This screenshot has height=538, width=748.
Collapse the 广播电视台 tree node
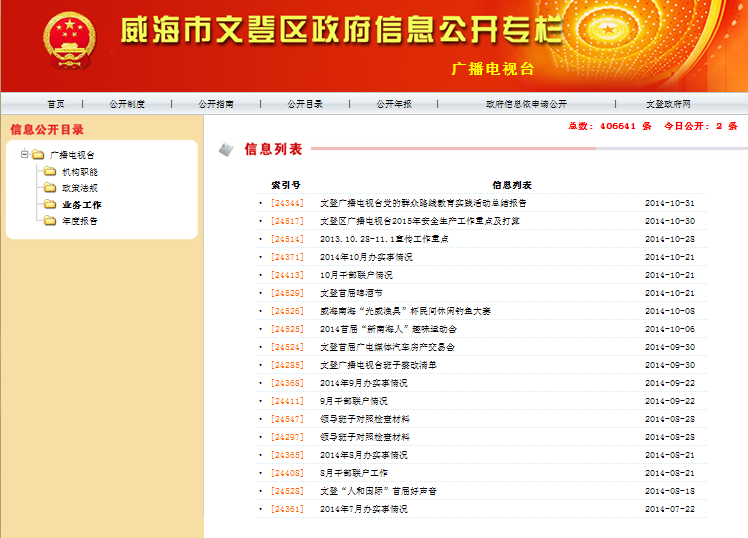(x=24, y=155)
